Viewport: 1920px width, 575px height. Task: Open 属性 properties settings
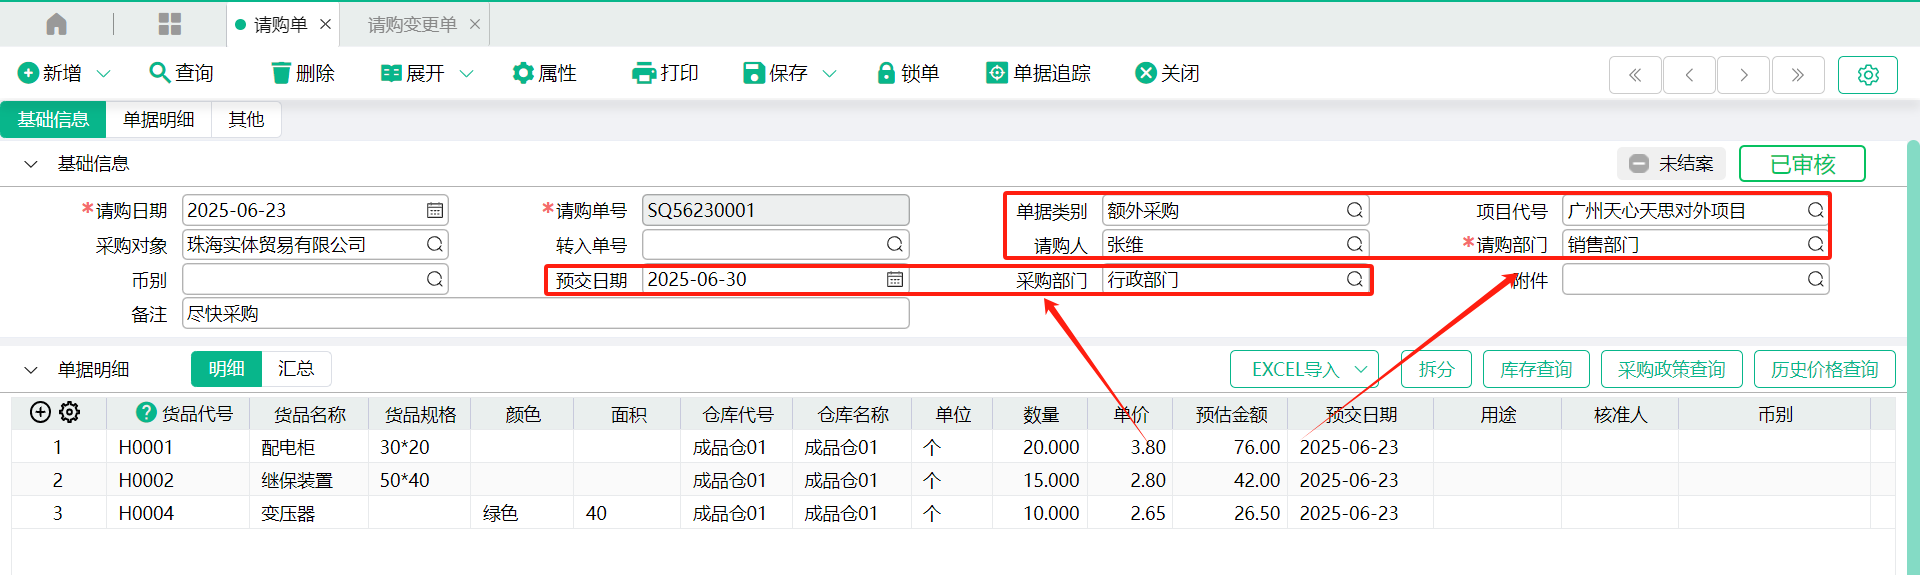coord(545,73)
